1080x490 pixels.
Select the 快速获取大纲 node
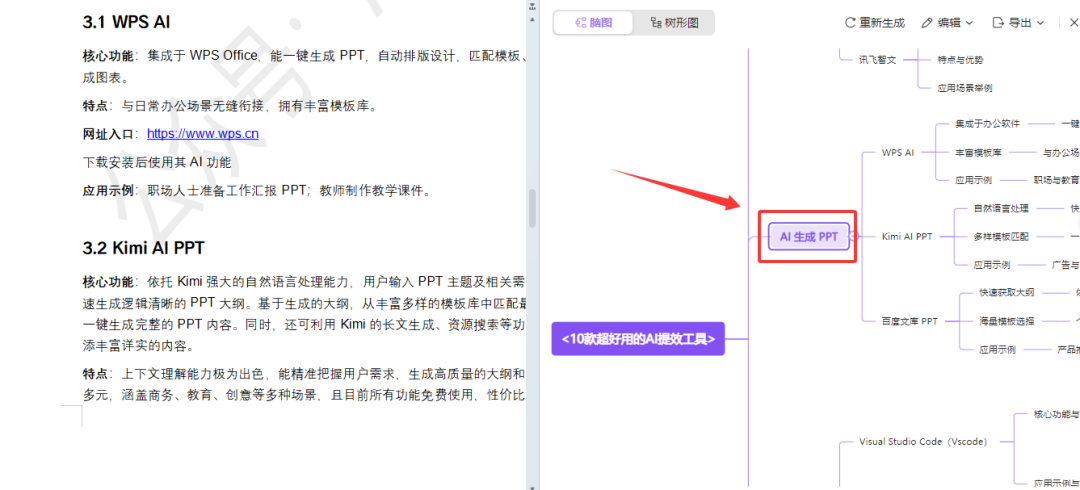1006,292
